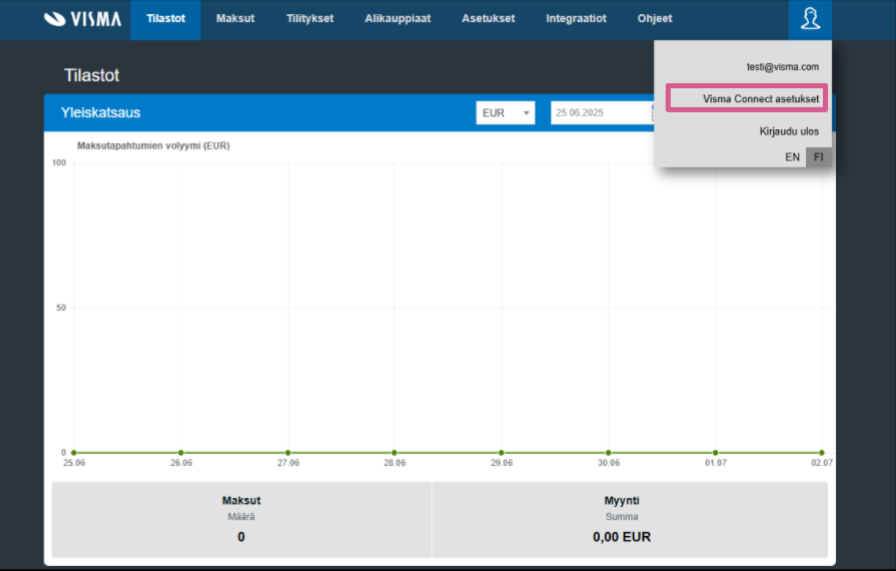Open the Tilastot tab
This screenshot has height=571, width=896.
[165, 19]
